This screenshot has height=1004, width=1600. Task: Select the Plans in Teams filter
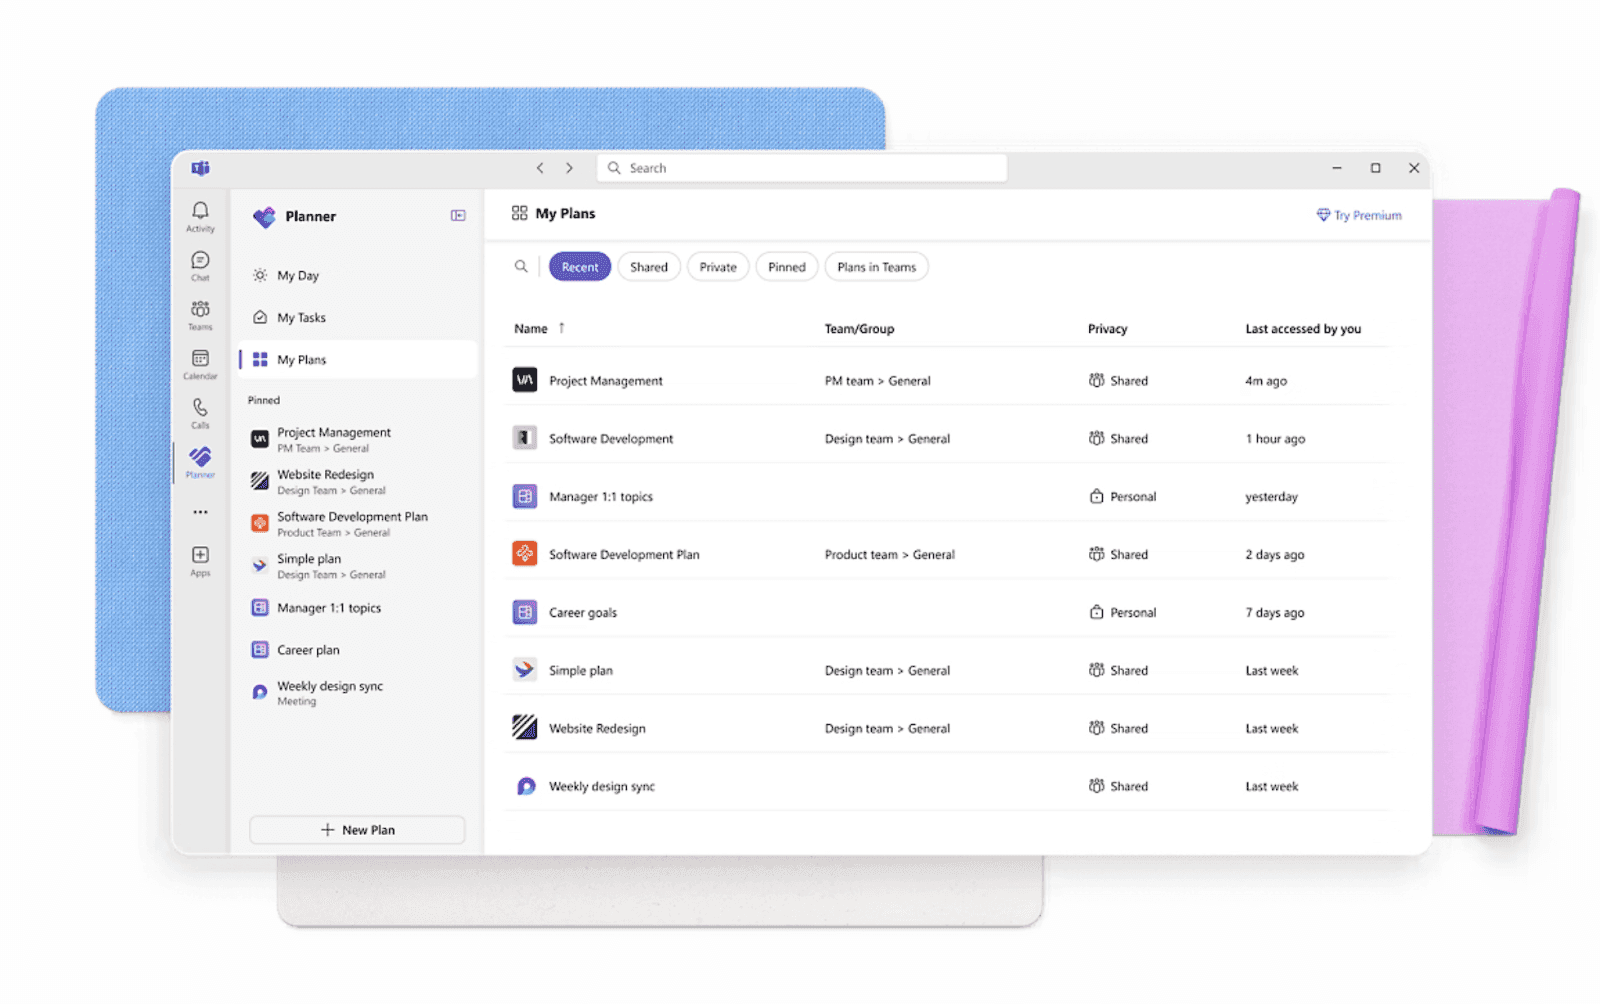pyautogui.click(x=877, y=267)
